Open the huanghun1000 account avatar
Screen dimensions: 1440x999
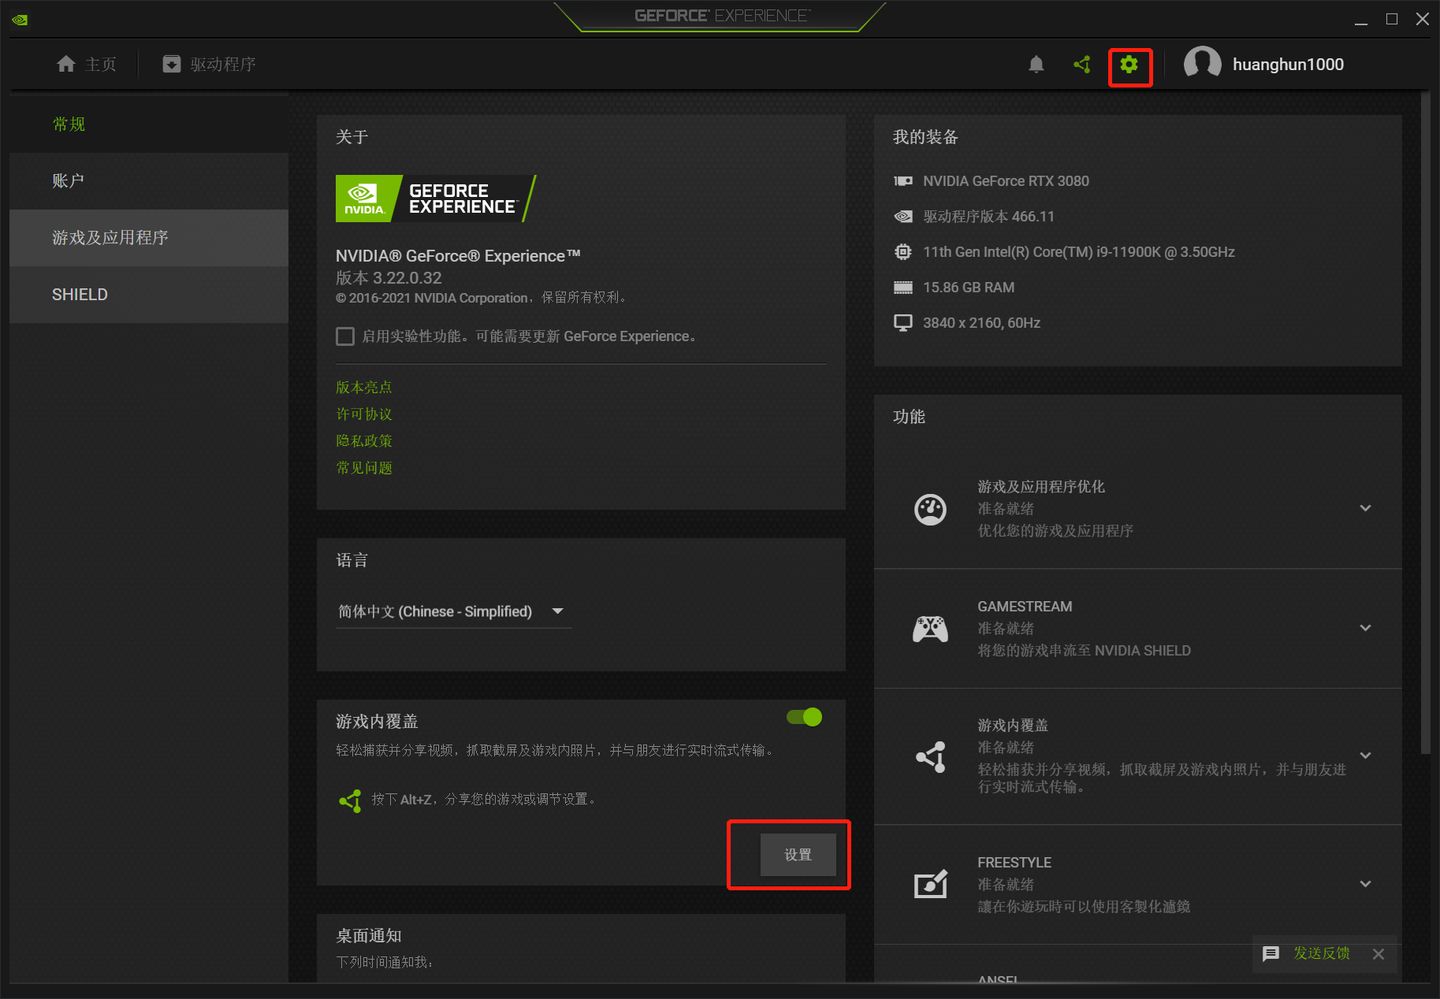(x=1202, y=63)
